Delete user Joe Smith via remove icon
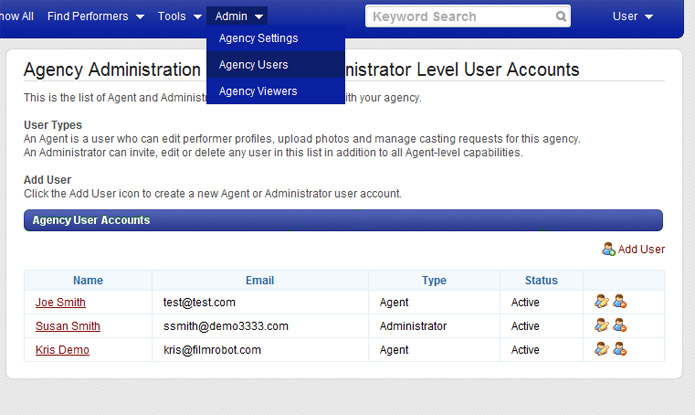The width and height of the screenshot is (695, 415). pos(620,301)
